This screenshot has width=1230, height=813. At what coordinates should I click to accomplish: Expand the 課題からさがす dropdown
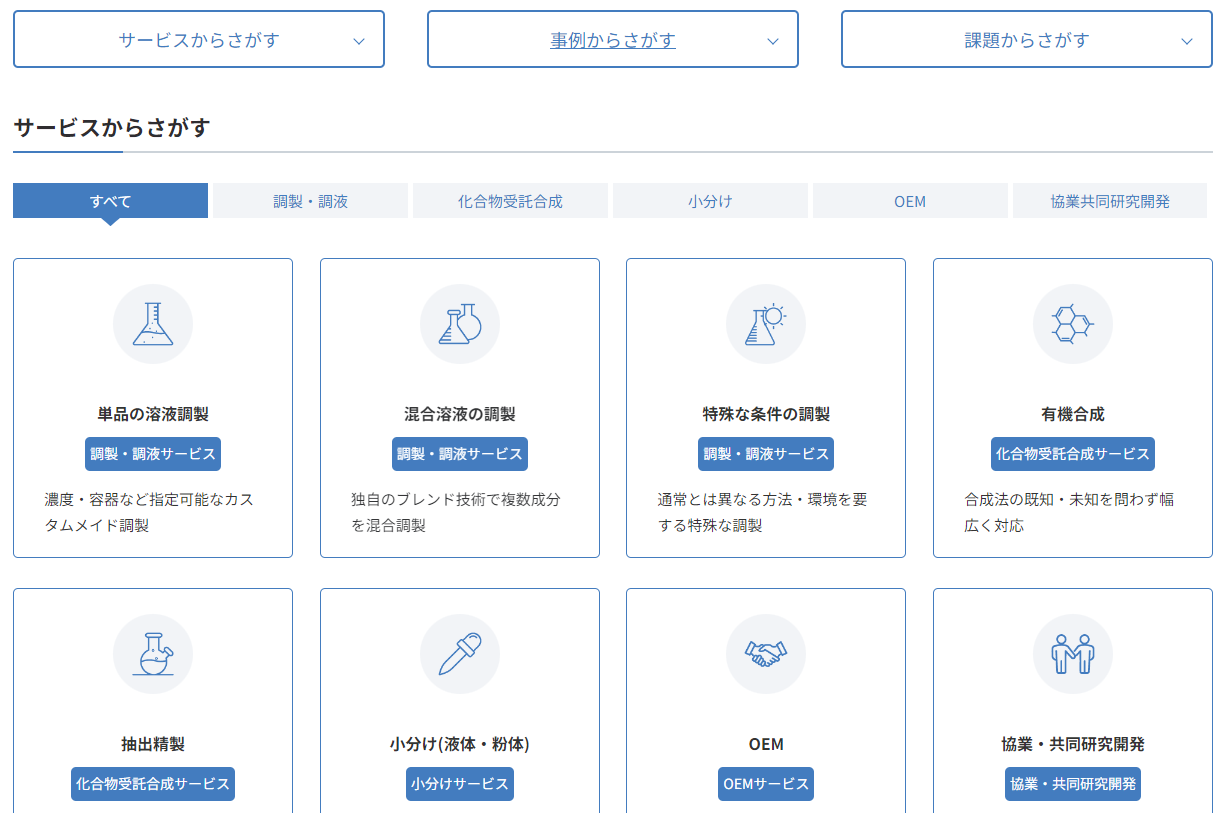[1027, 40]
